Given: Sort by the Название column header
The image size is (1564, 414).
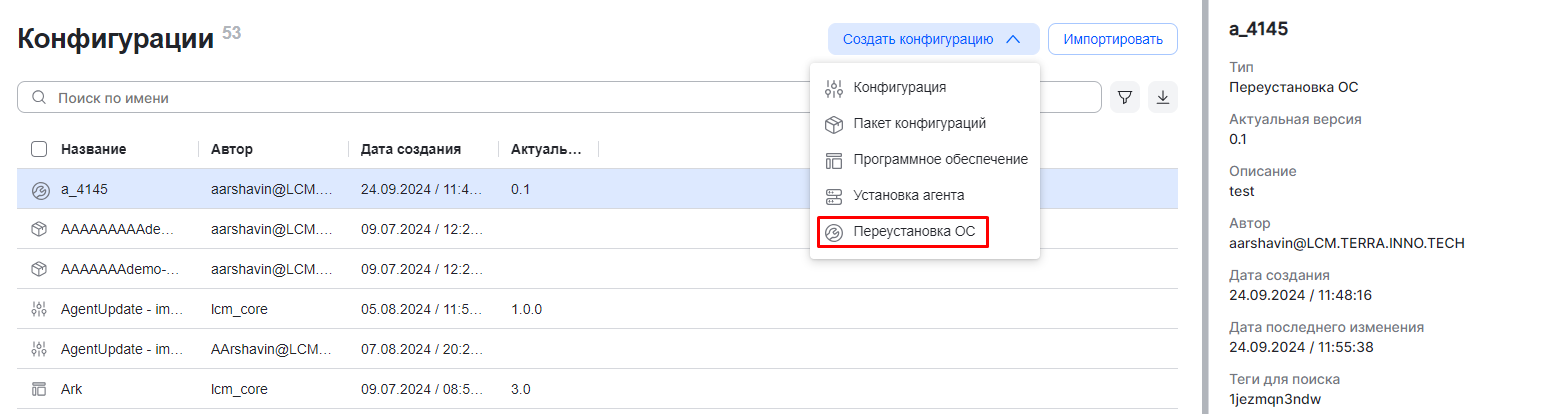Looking at the screenshot, I should click(x=93, y=149).
